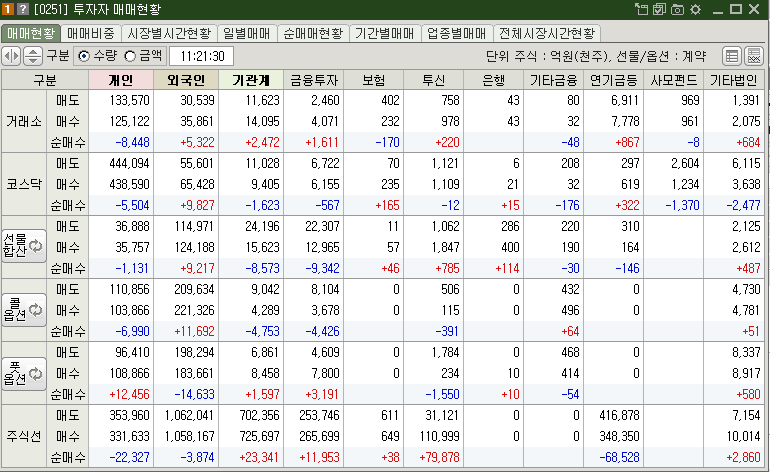The image size is (770, 472).
Task: Click the 사모펀드 column header
Action: coord(673,80)
